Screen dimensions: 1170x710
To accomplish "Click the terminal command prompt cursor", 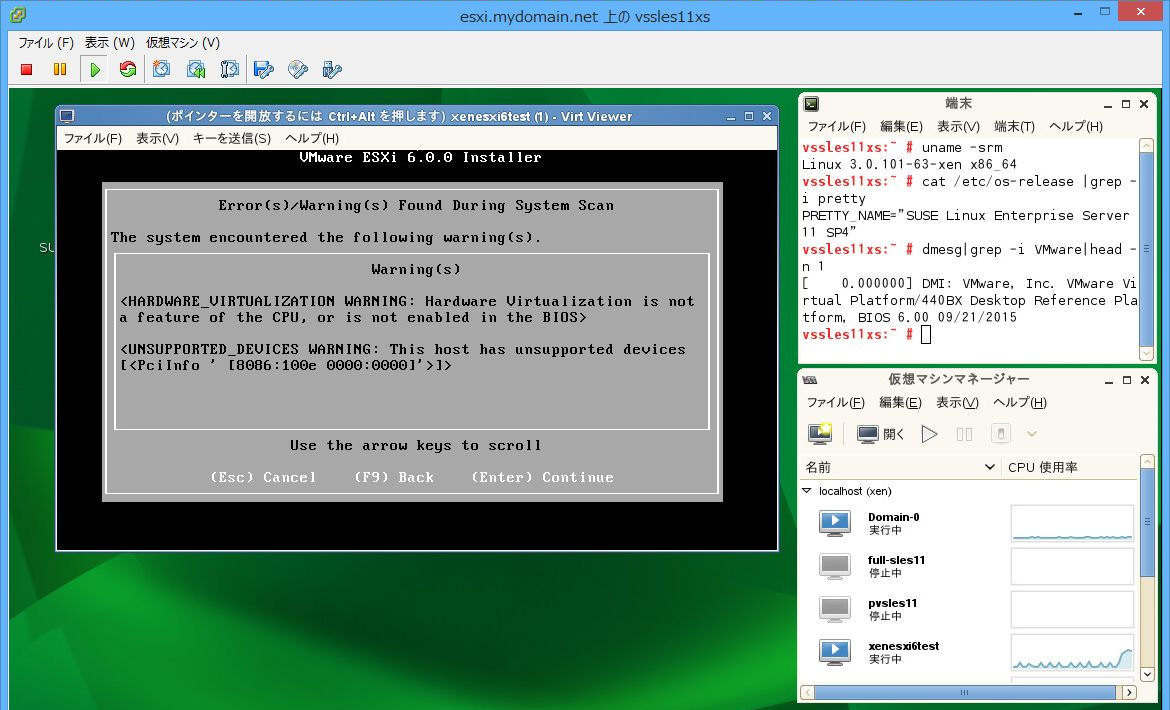I will (926, 334).
